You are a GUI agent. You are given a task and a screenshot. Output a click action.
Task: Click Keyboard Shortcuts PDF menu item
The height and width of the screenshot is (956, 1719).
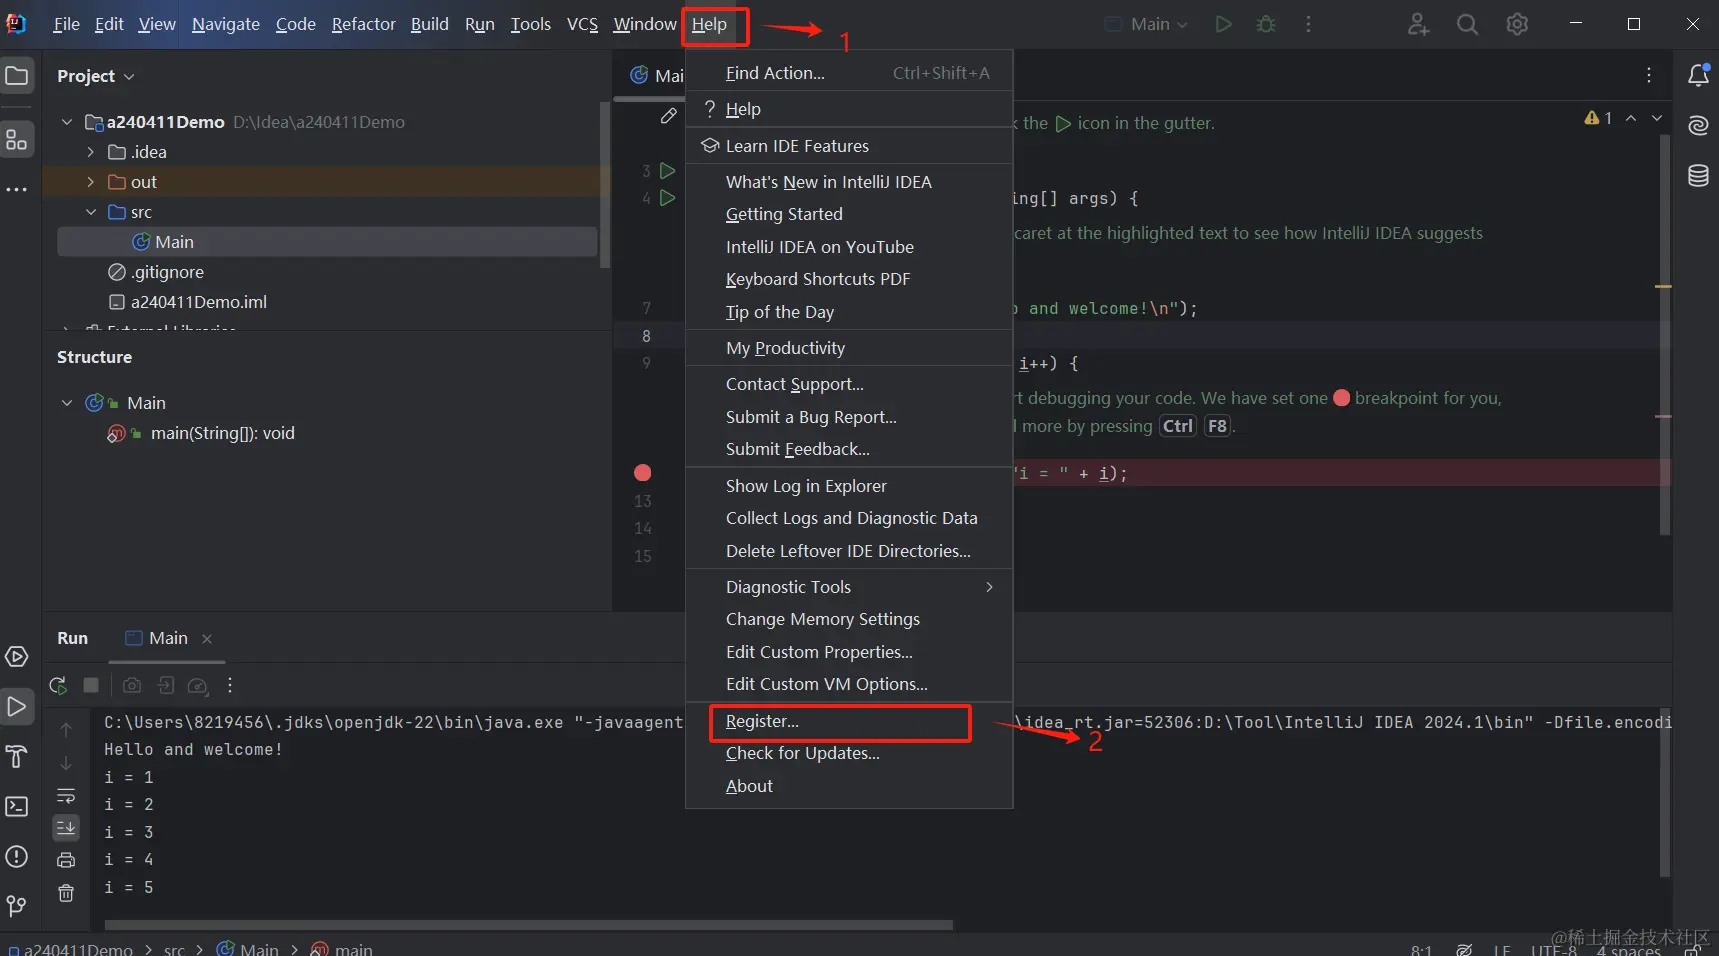849,279
